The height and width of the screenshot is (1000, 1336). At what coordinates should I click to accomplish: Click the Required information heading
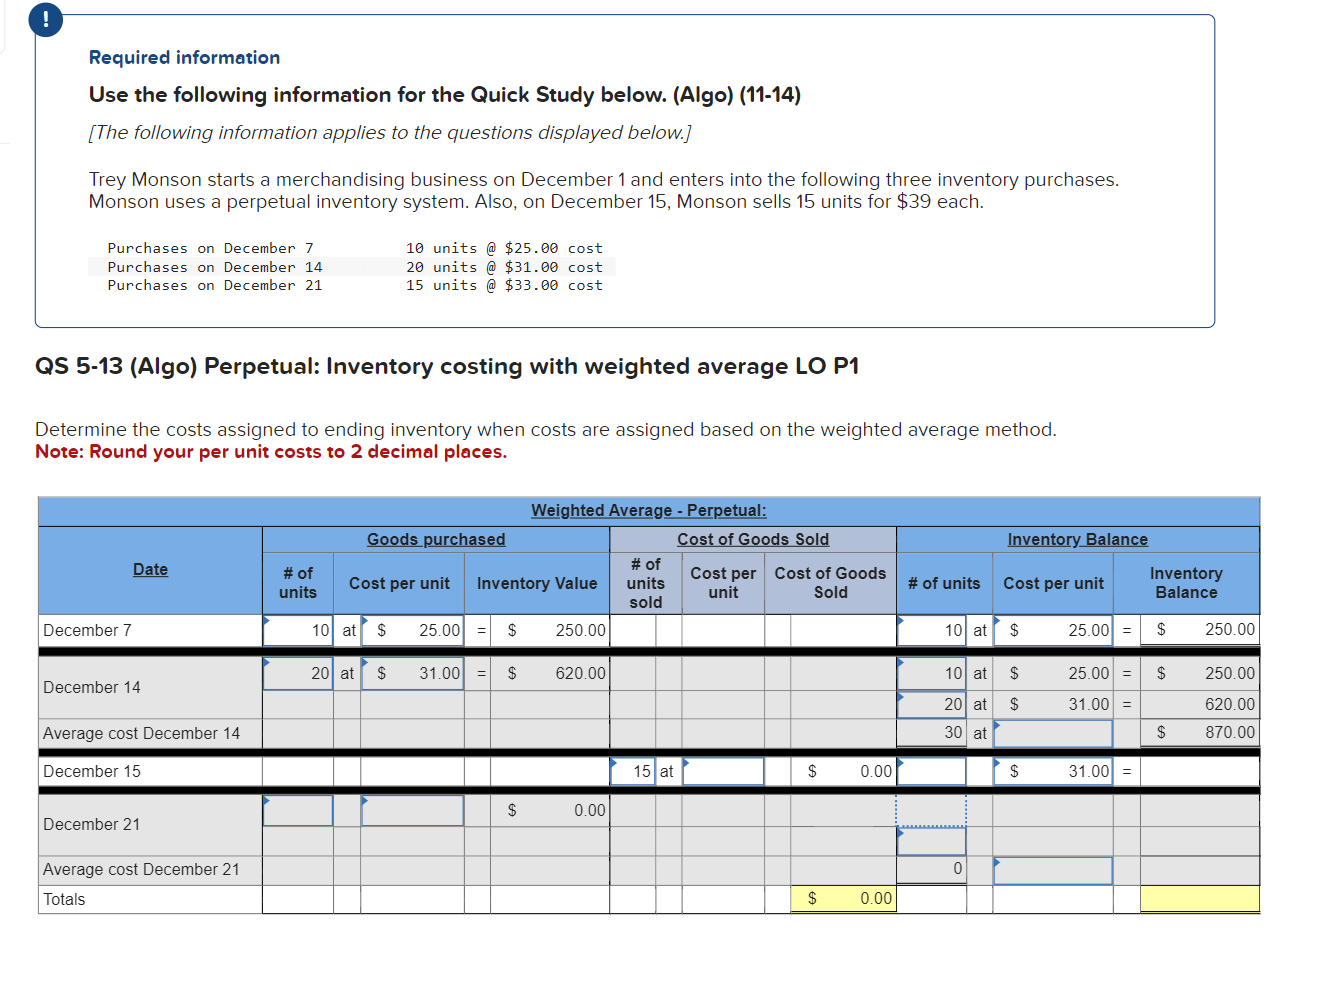coord(184,57)
